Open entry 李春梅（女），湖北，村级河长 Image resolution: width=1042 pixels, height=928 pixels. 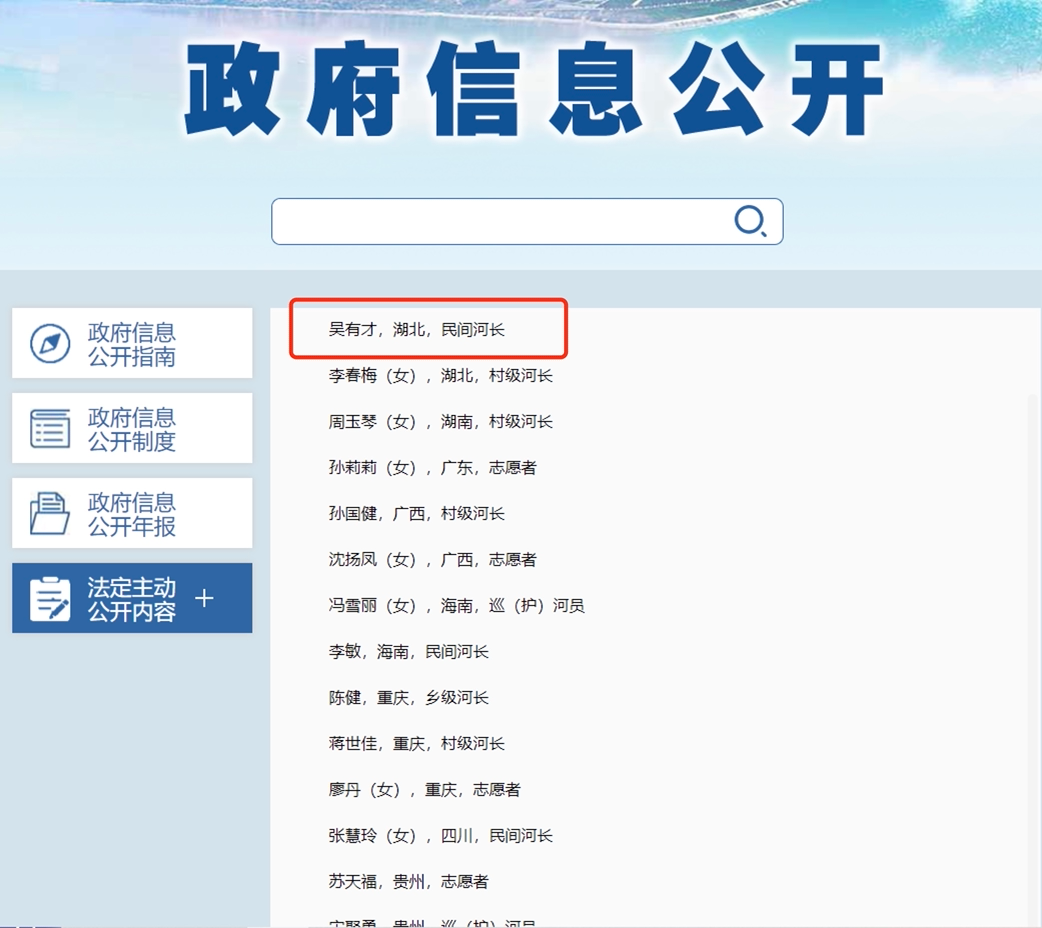[440, 376]
